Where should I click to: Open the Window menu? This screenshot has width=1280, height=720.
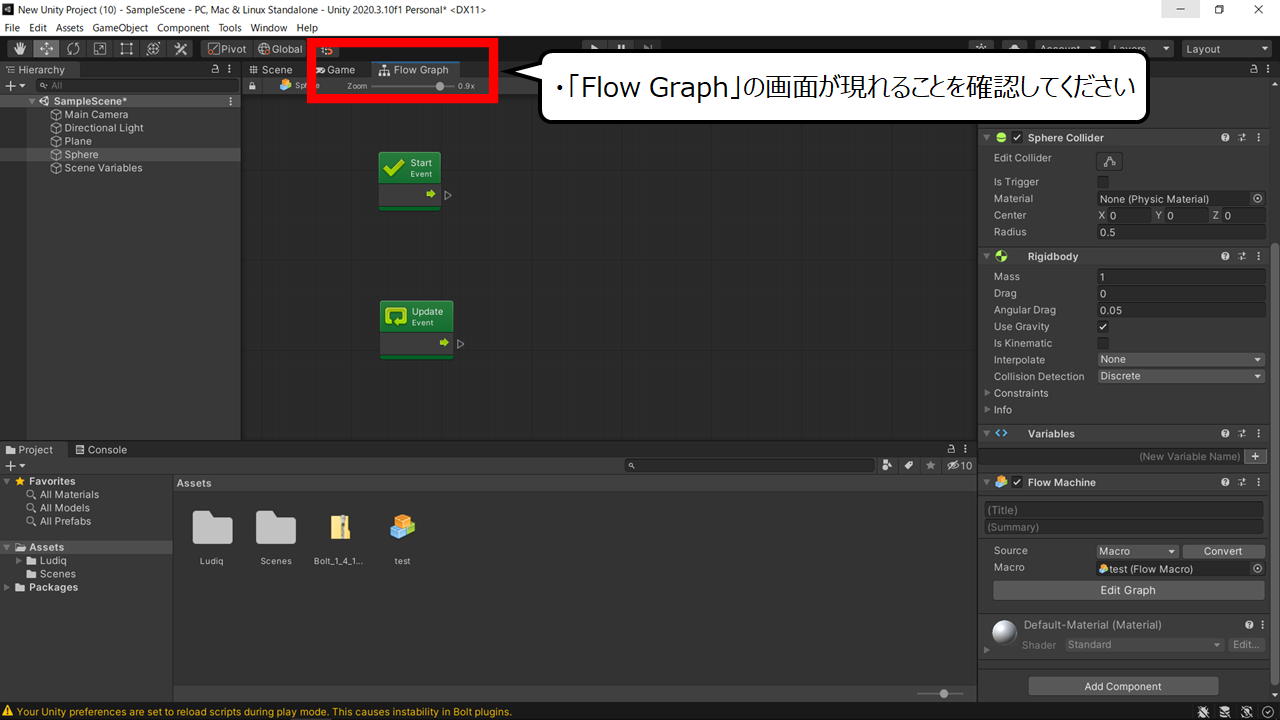click(x=268, y=28)
